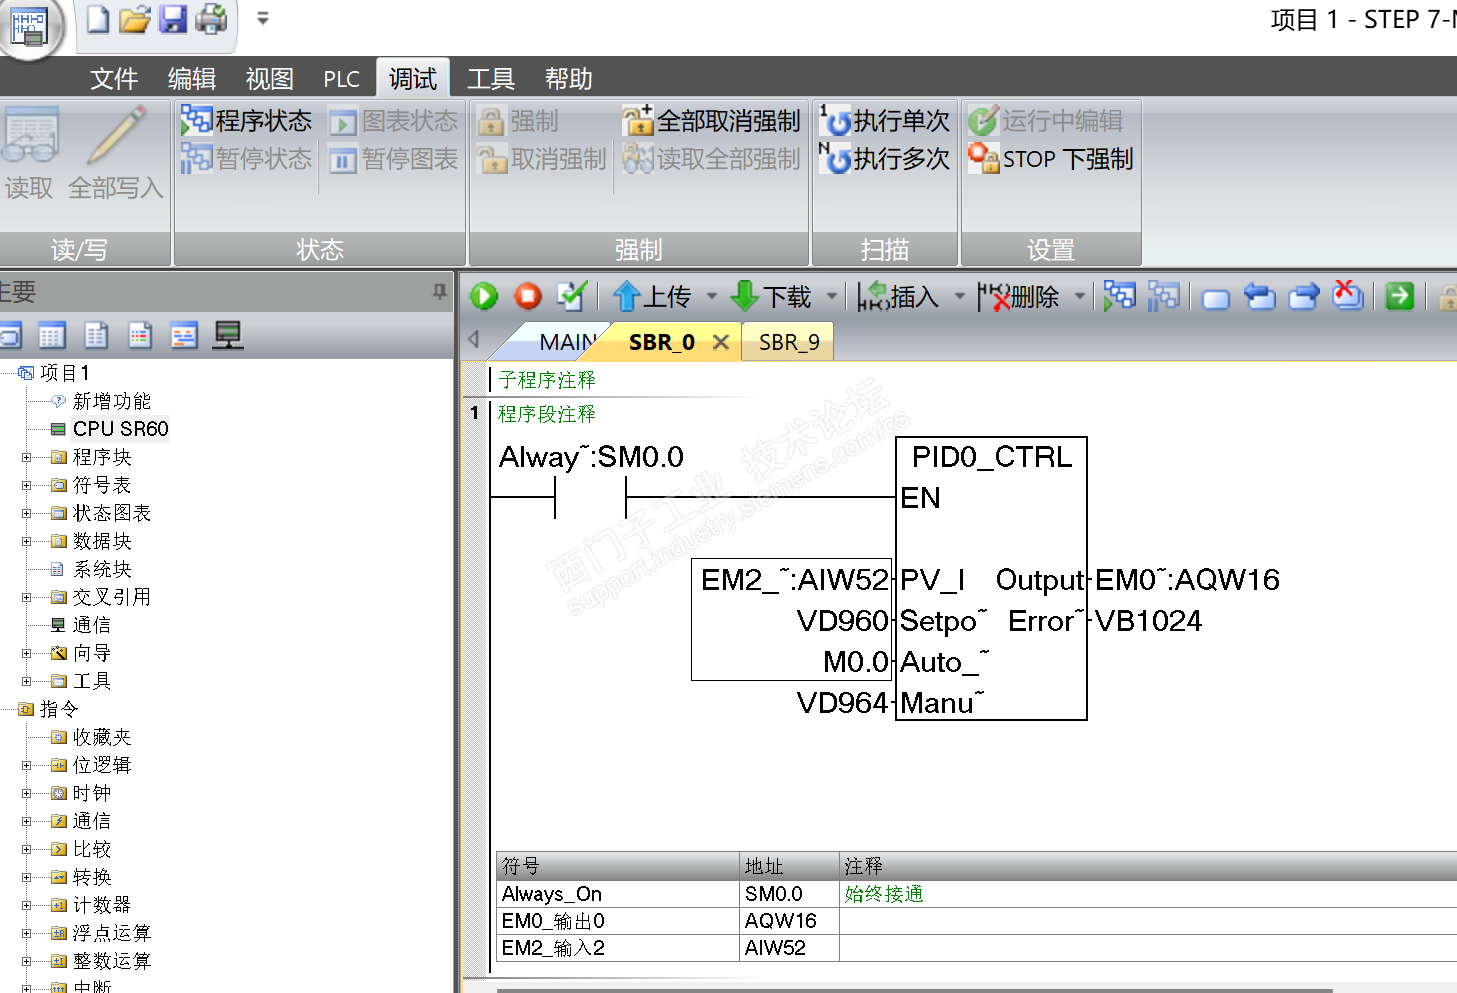The width and height of the screenshot is (1457, 993).
Task: Click 读取全部强制 in the ribbon
Action: coord(711,159)
